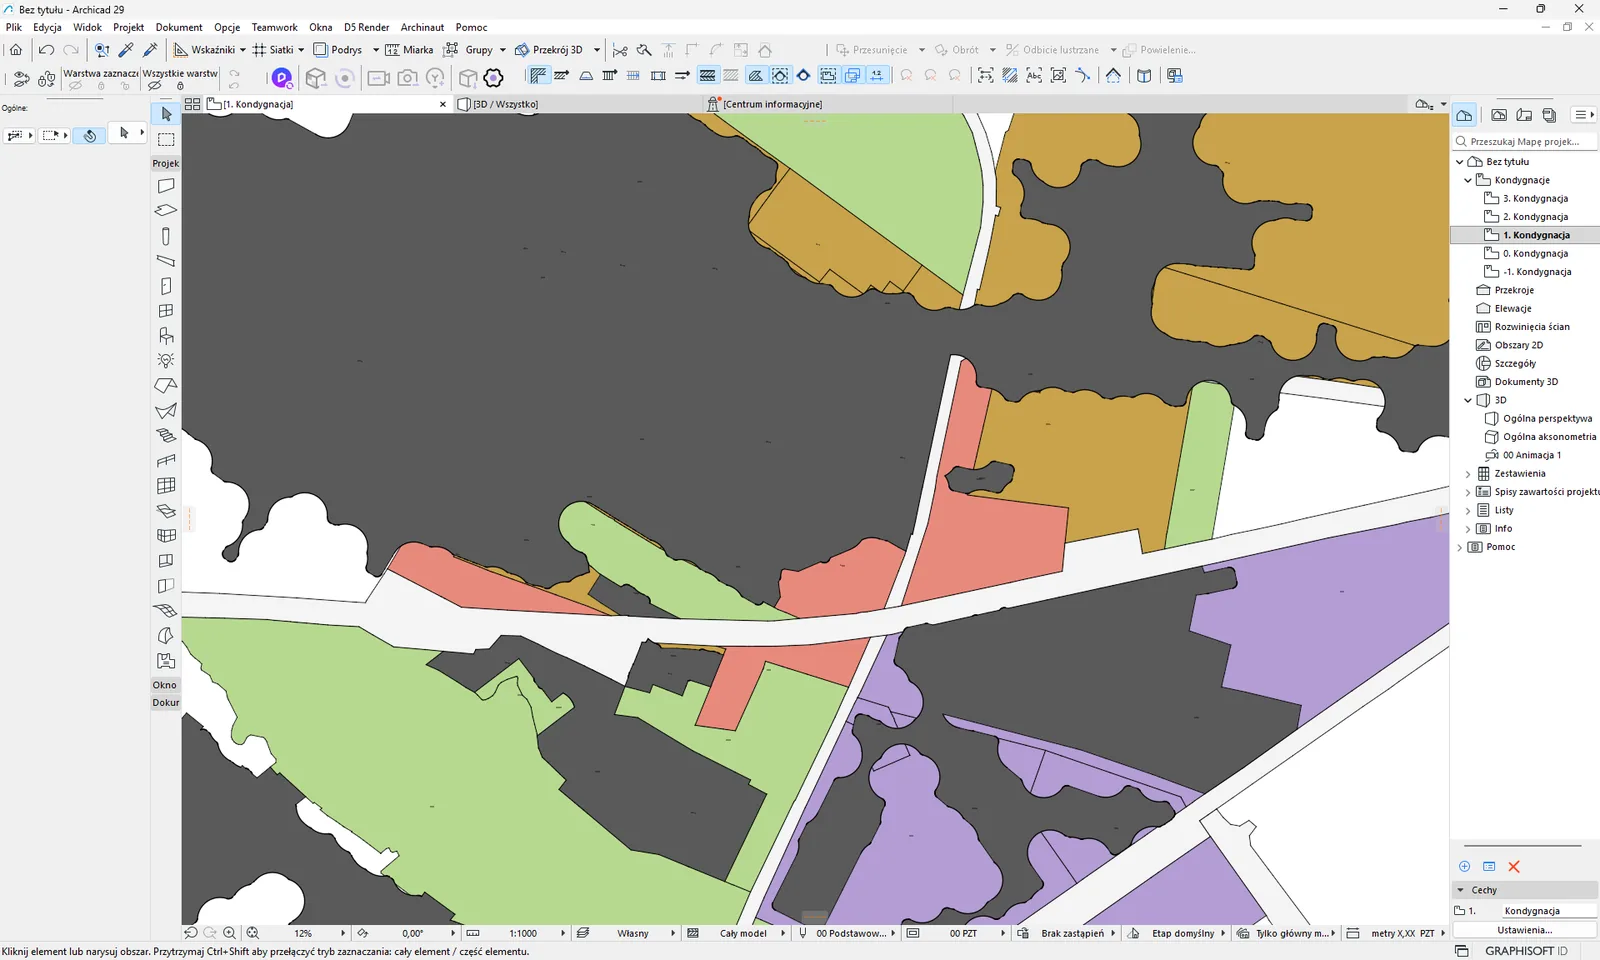Screen dimensions: 1600x960
Task: Toggle the Podrys trace reference button
Action: tap(338, 49)
